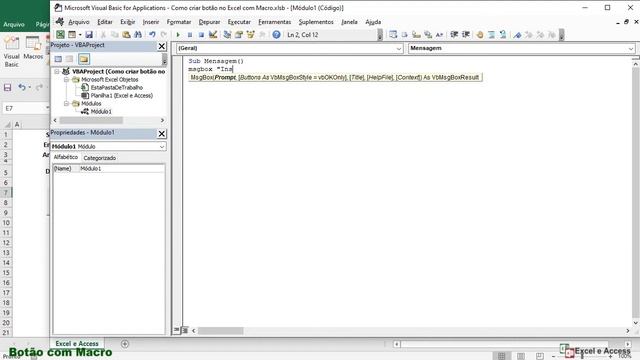Image resolution: width=640 pixels, height=360 pixels.
Task: Toggle bookmark with the blue flag icon
Action: tap(517, 35)
